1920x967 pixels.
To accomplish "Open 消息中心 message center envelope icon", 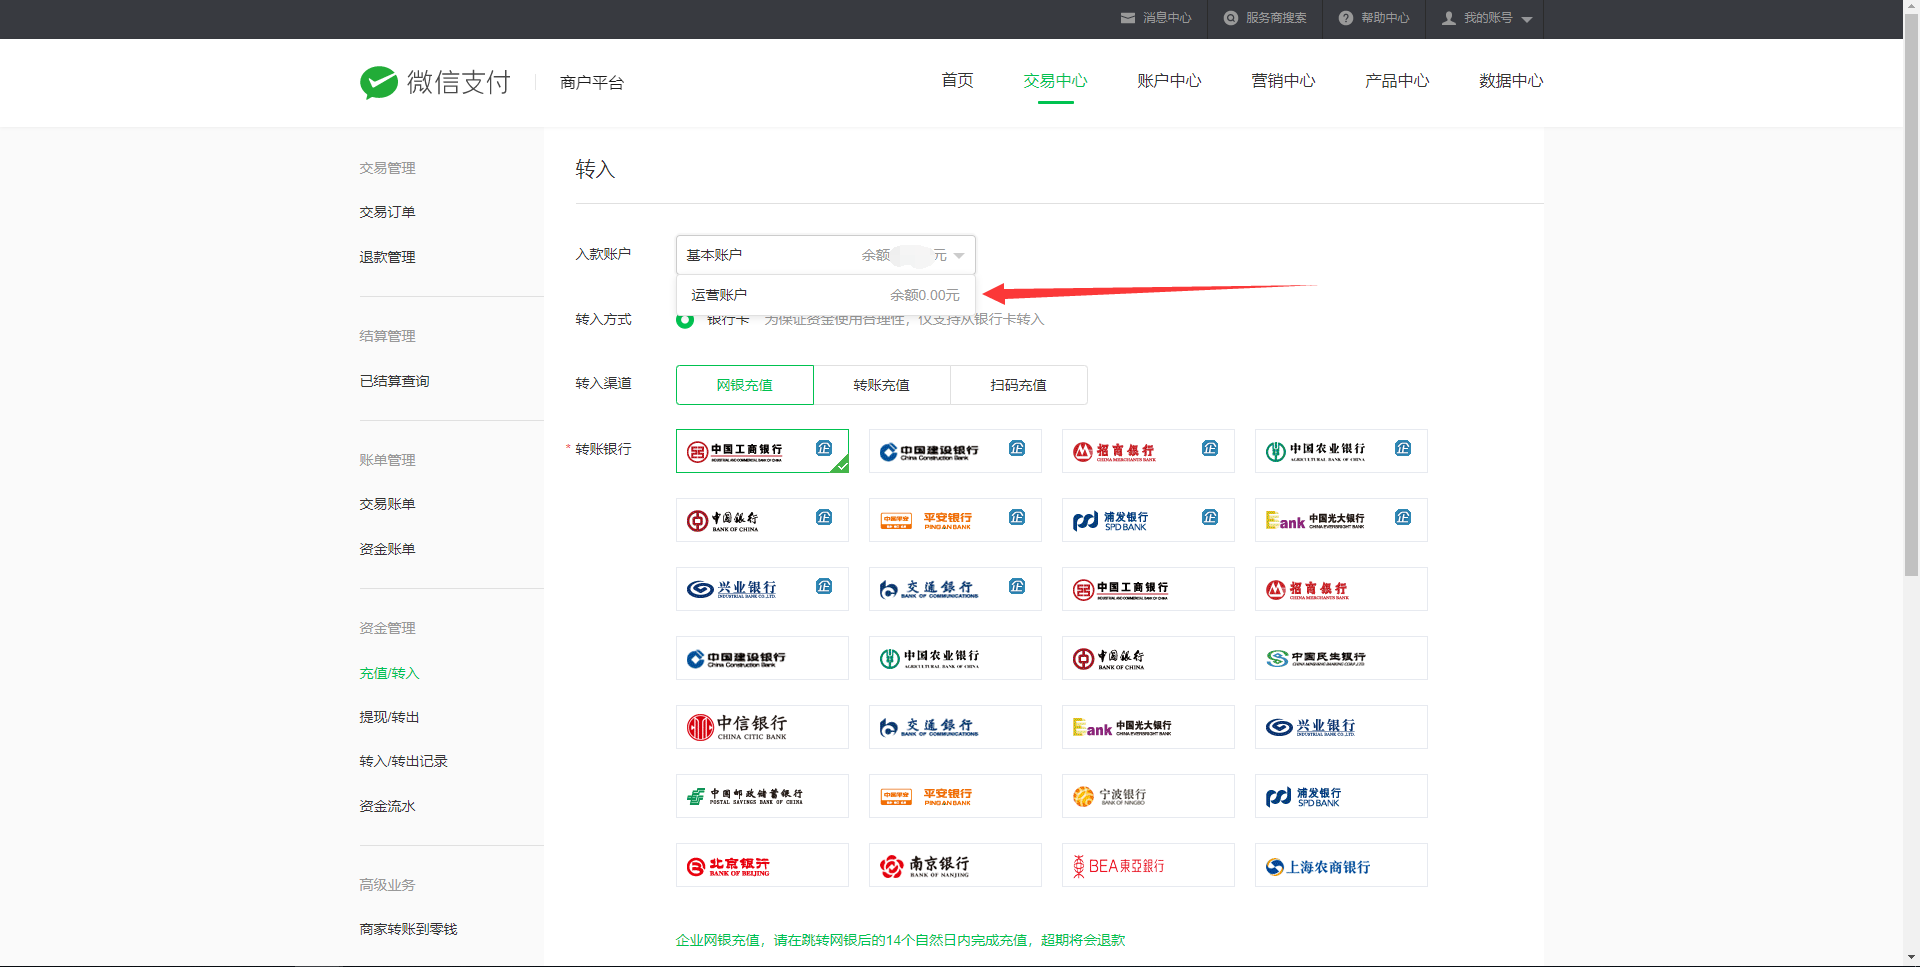I will click(1128, 18).
